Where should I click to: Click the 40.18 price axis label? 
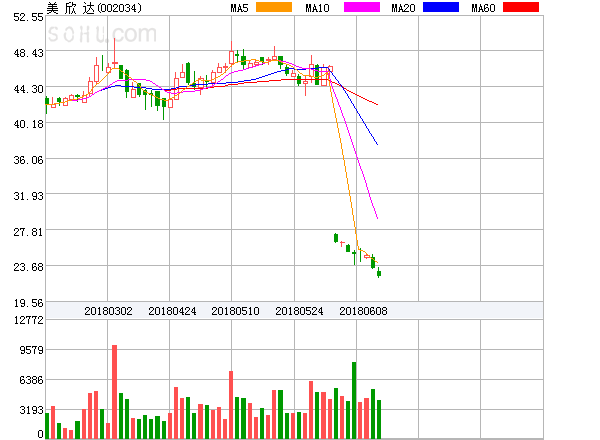pos(28,124)
